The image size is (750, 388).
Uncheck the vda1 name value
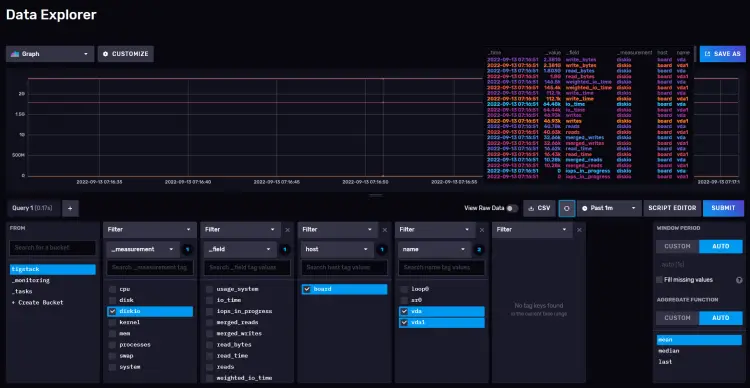click(x=404, y=322)
